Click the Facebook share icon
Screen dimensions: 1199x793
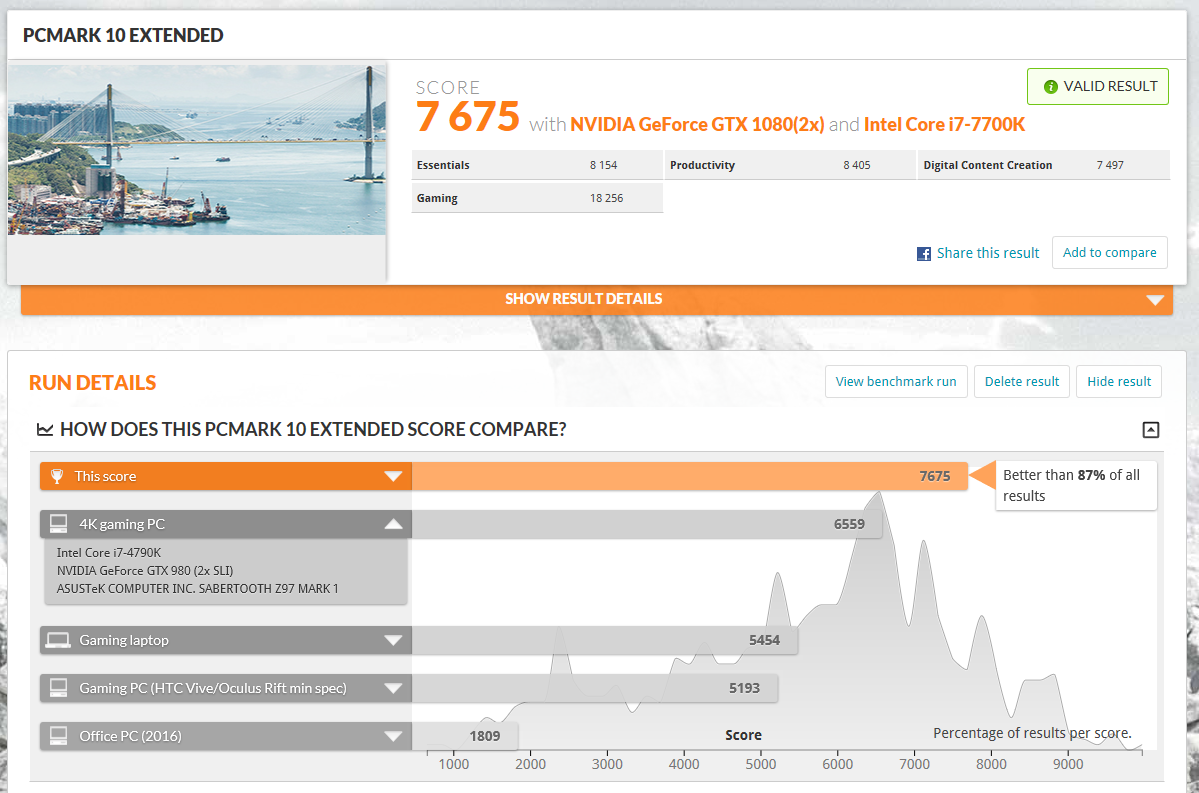tap(924, 254)
